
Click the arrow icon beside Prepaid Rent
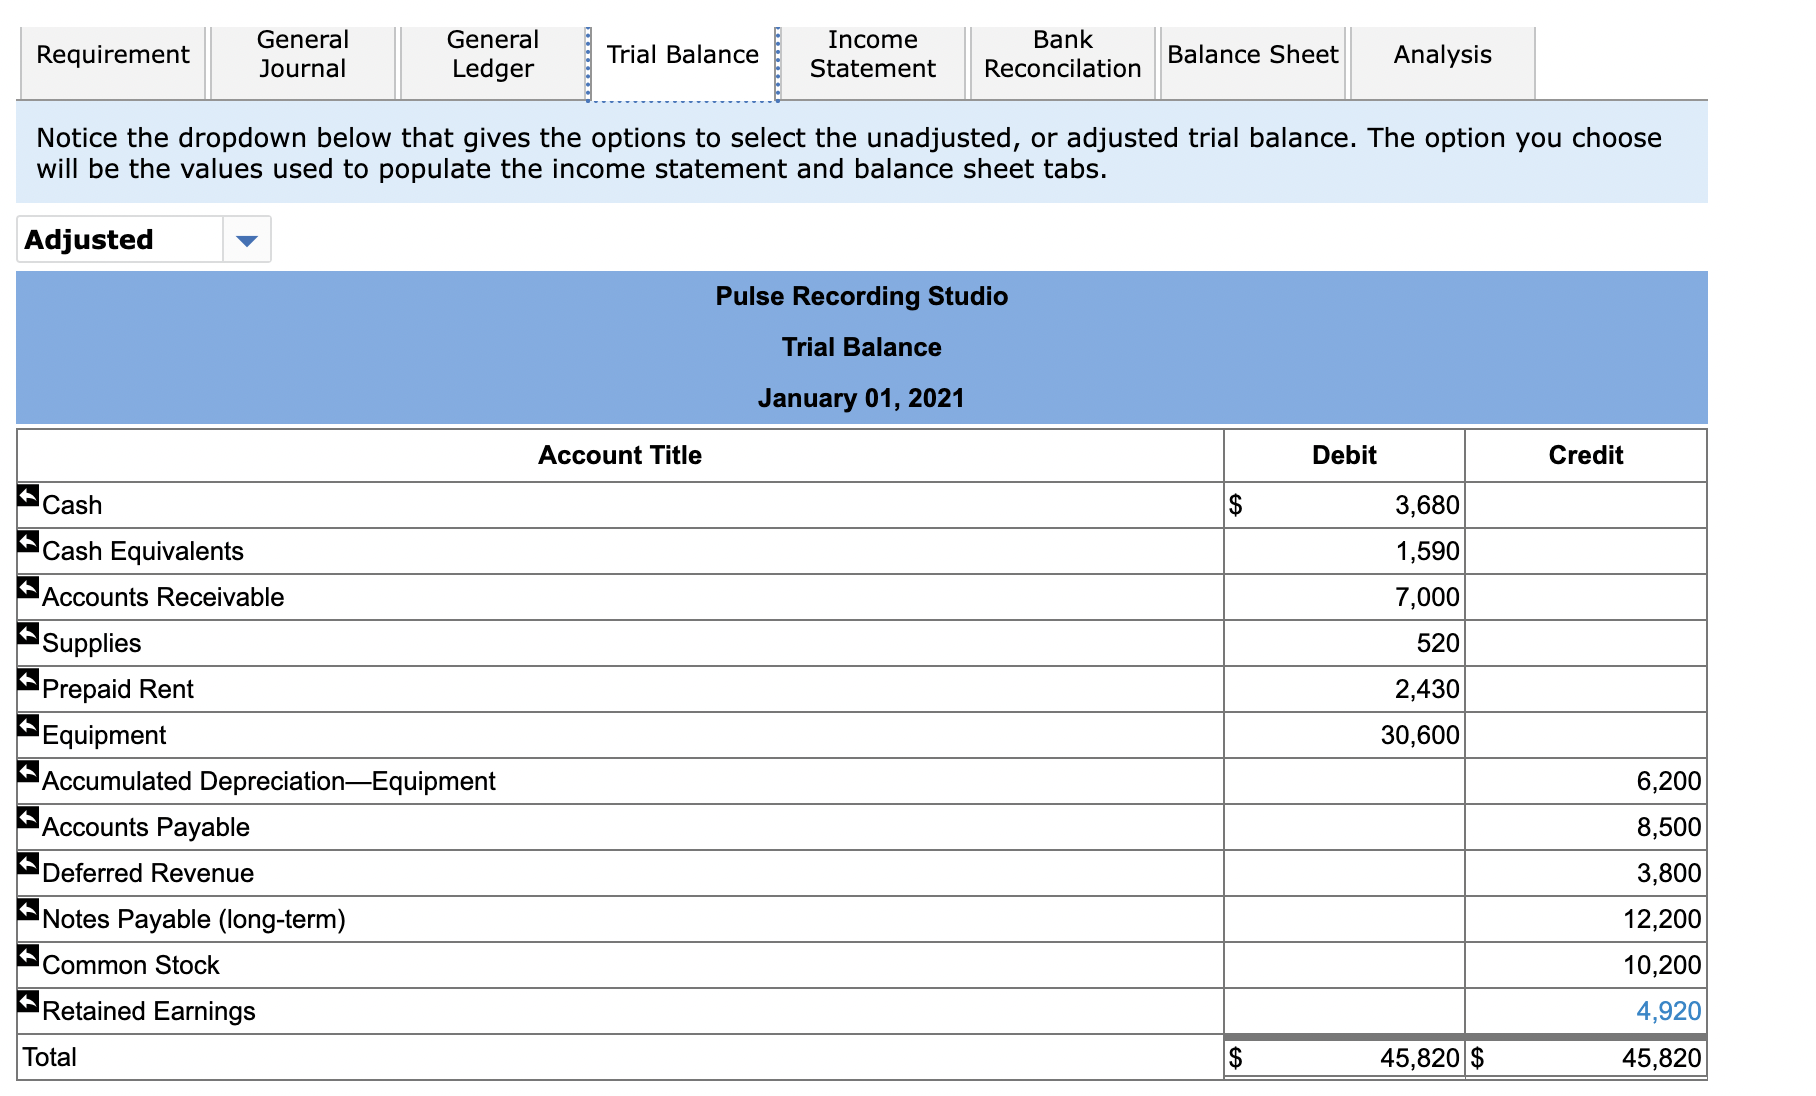tap(28, 679)
